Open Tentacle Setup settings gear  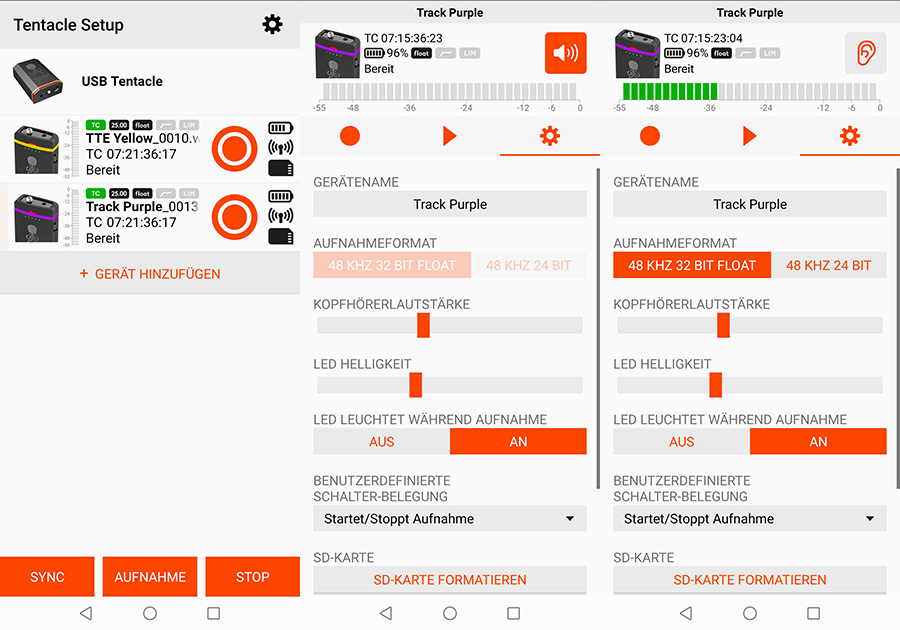[272, 24]
